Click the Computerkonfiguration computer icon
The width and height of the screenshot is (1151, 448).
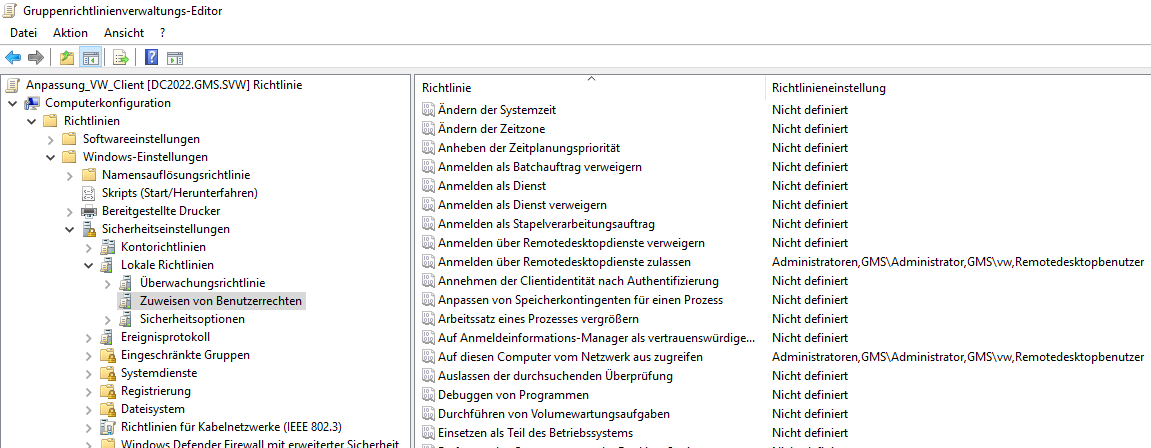[x=32, y=103]
